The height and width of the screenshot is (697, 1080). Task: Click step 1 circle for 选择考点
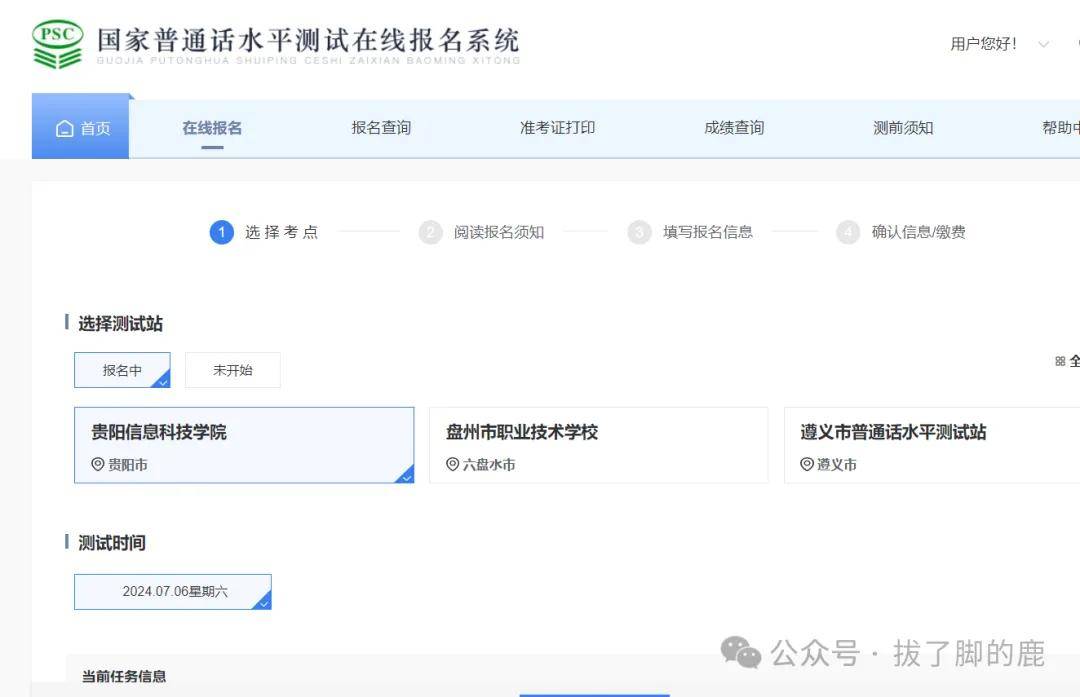click(x=222, y=232)
